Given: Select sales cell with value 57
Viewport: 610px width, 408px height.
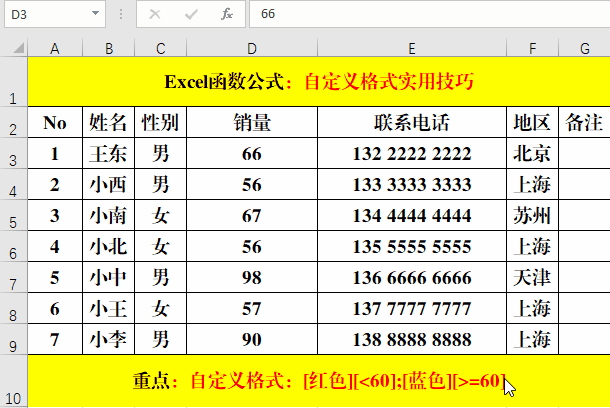Looking at the screenshot, I should [252, 308].
